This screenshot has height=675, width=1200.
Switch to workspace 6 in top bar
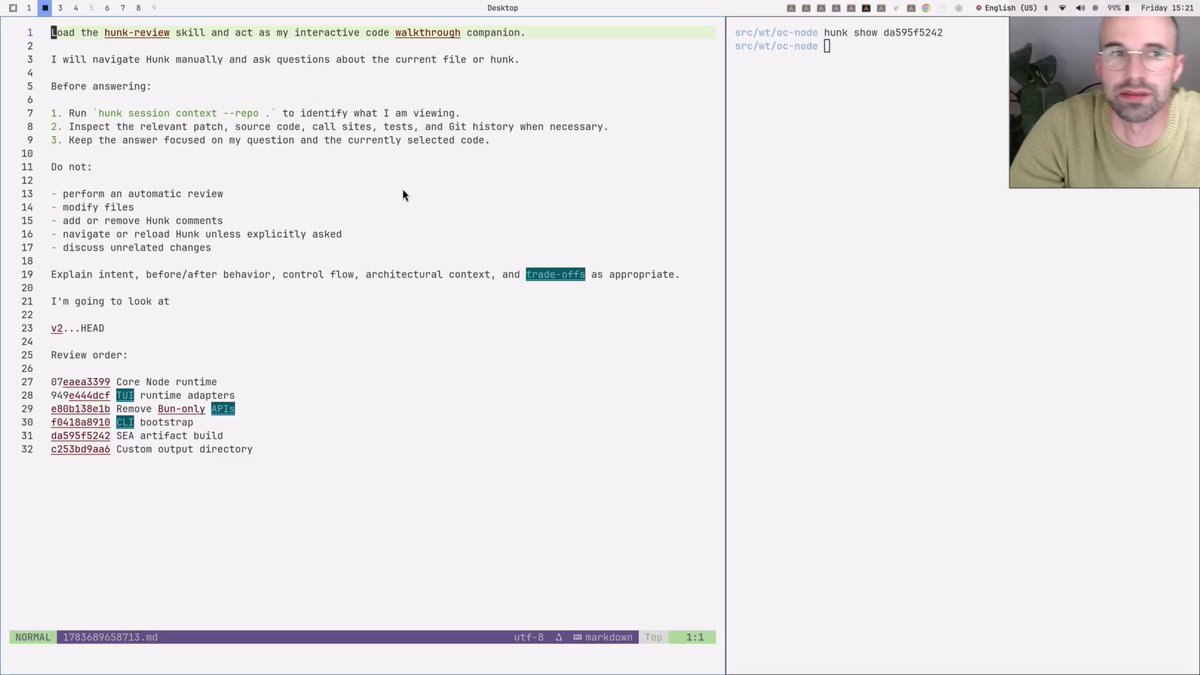tap(107, 8)
